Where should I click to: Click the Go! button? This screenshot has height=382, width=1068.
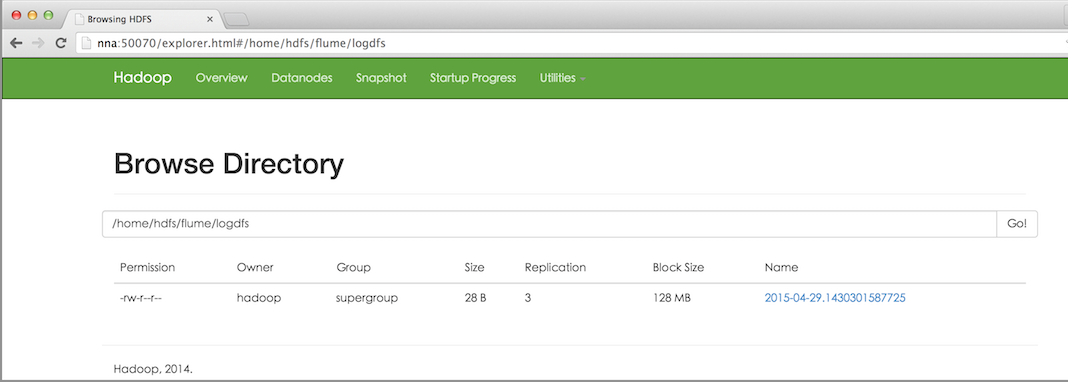pos(1017,224)
